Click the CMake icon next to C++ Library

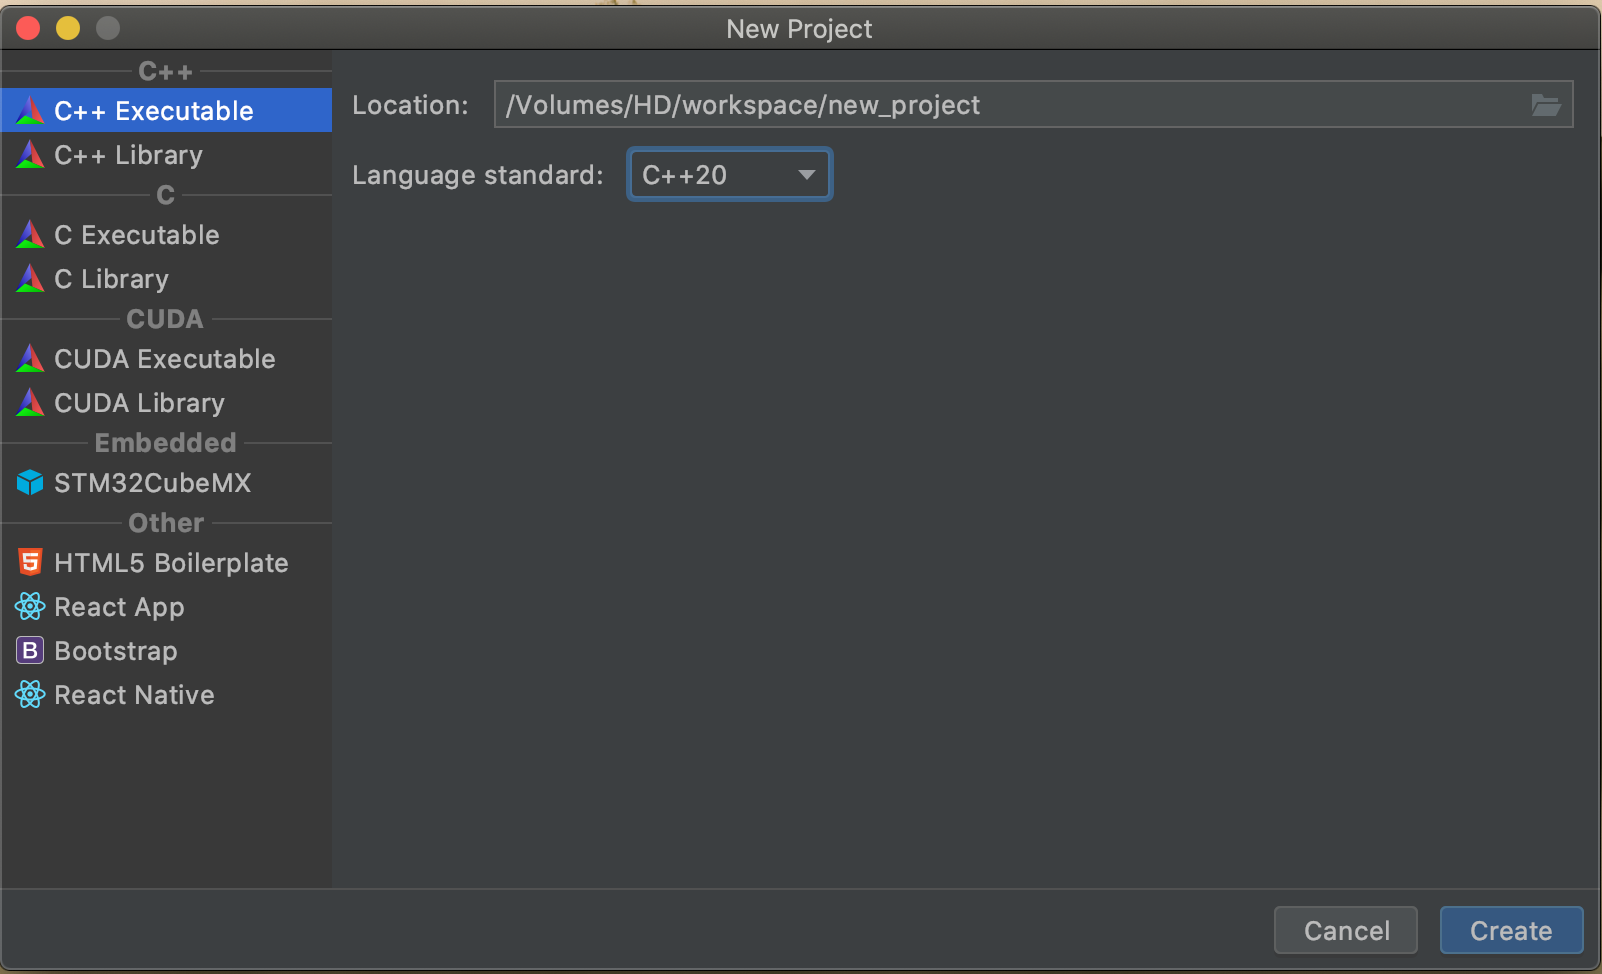tap(30, 154)
